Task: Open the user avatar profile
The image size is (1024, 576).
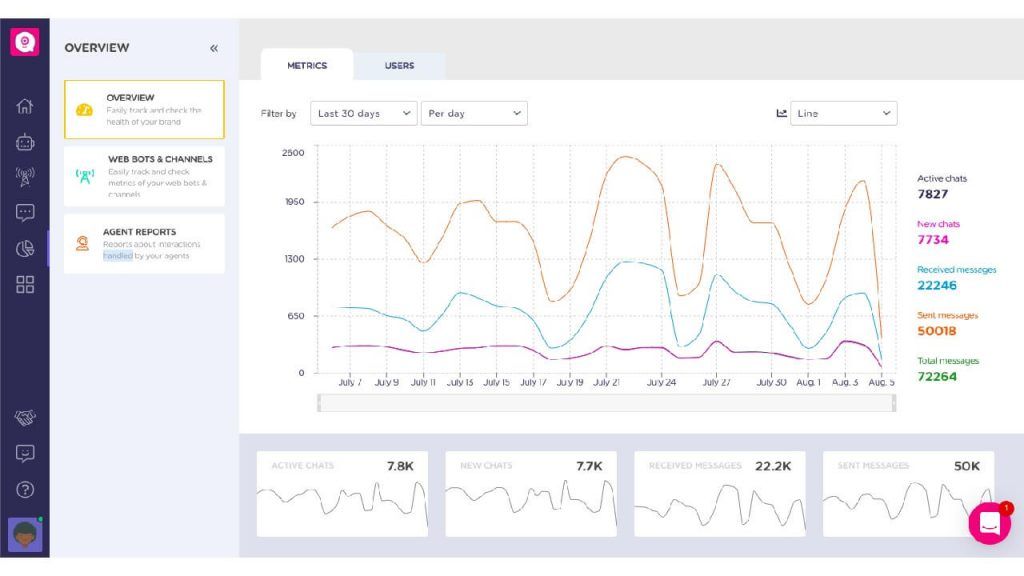Action: pos(25,535)
